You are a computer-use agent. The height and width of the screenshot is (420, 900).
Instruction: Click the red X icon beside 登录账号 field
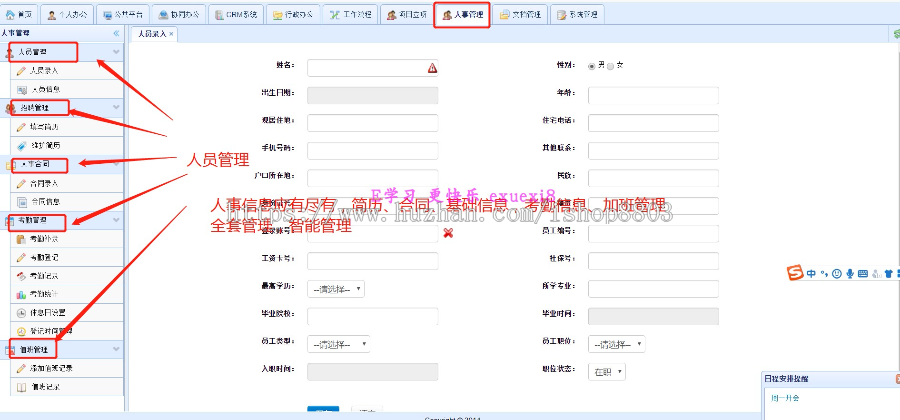(449, 233)
